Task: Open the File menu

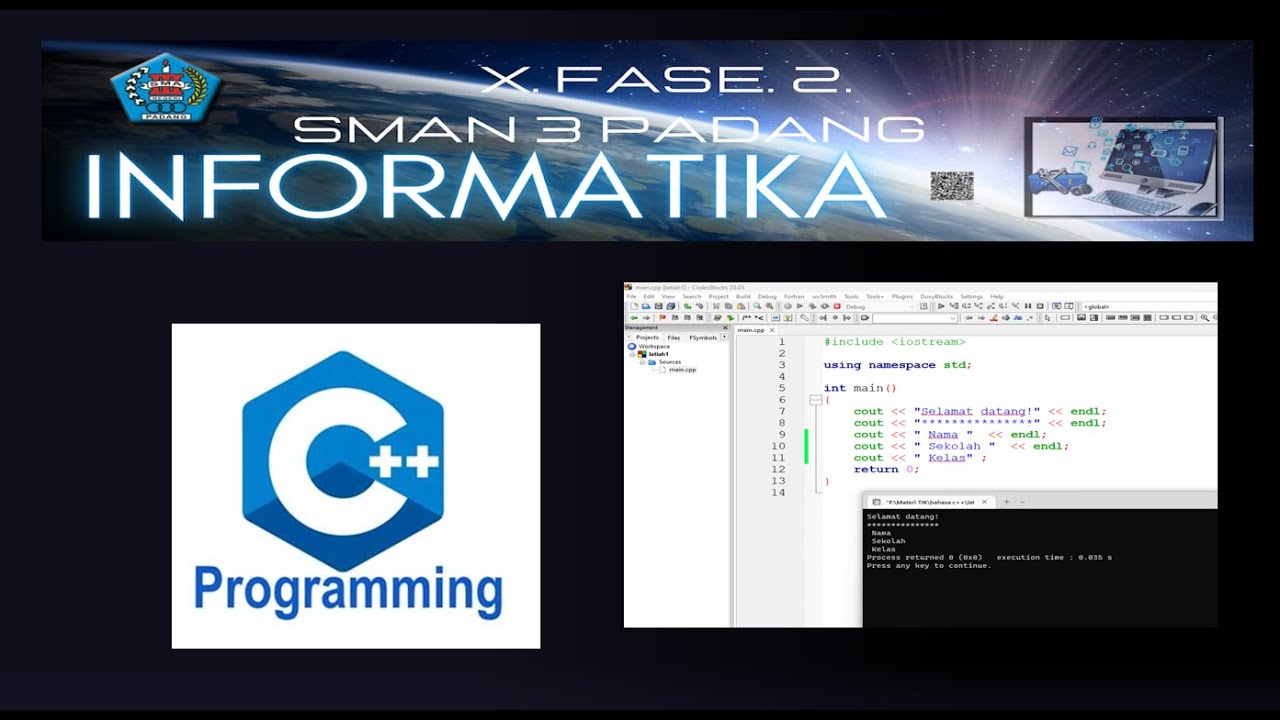Action: coord(631,296)
